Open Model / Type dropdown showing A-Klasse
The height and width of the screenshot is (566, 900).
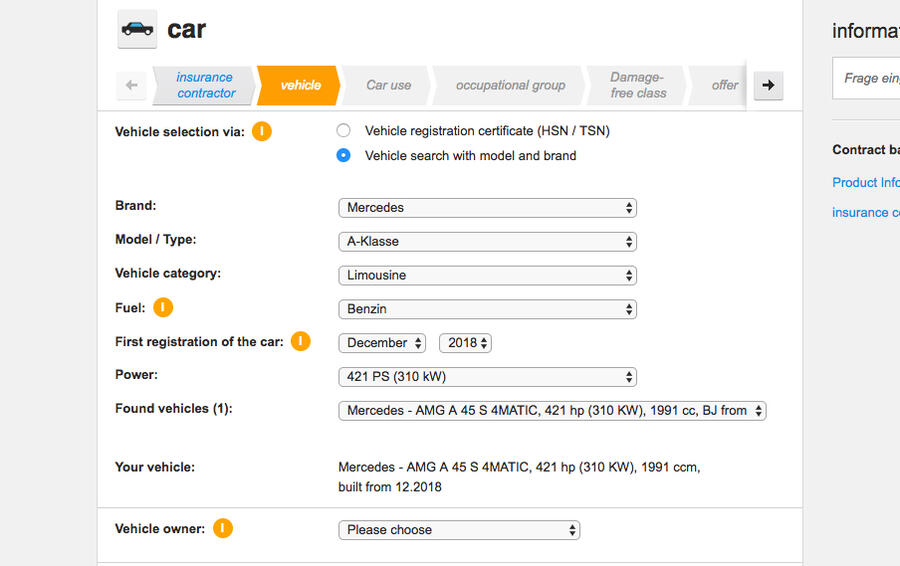pyautogui.click(x=487, y=242)
